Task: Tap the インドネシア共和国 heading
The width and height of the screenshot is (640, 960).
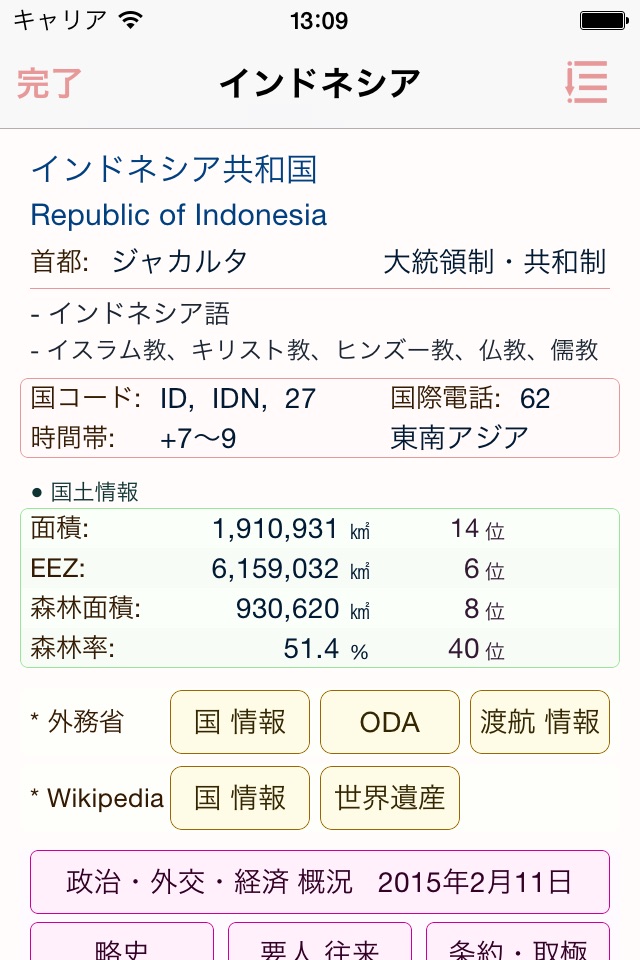Action: pos(174,169)
